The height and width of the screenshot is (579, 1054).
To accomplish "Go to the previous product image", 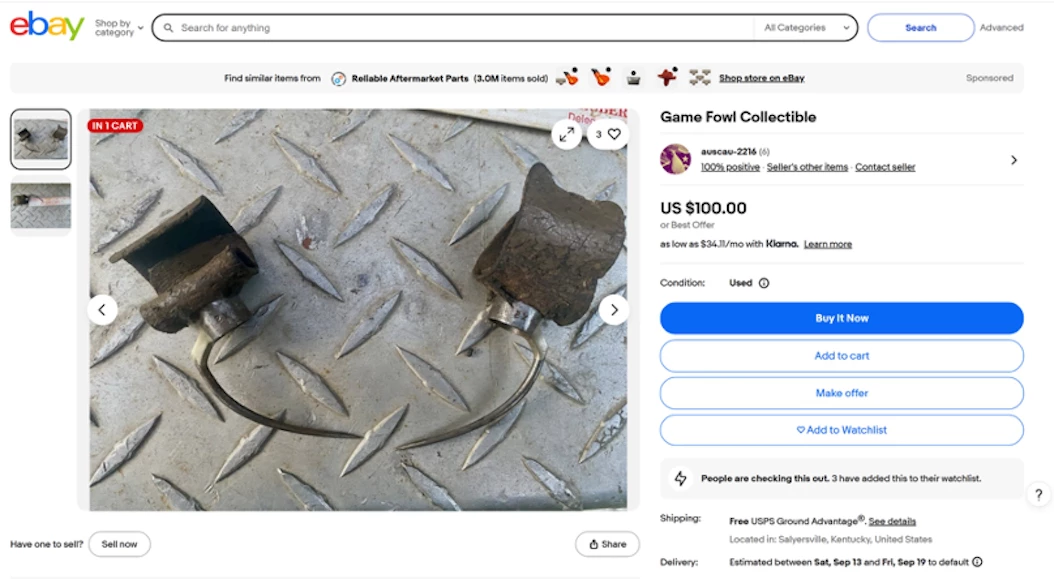I will click(x=102, y=310).
